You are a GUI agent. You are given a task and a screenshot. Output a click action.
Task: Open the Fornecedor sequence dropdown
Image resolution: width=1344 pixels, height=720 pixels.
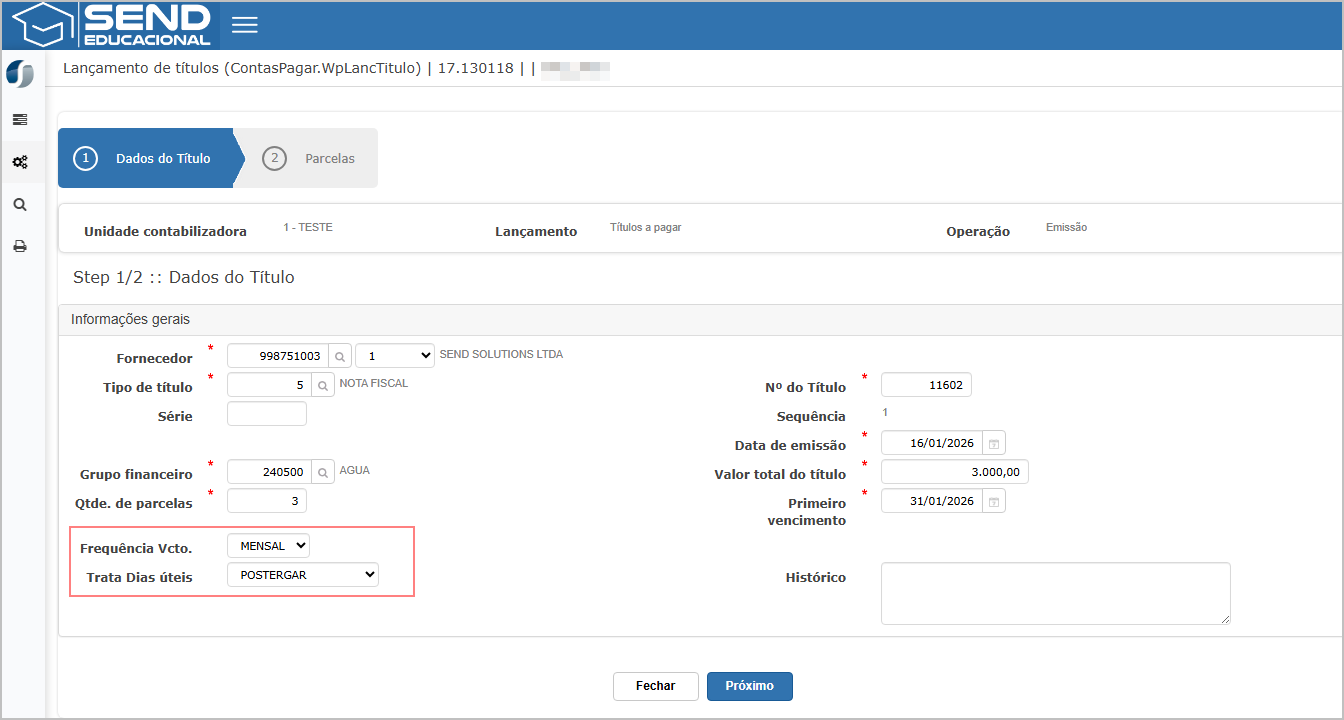(x=394, y=356)
